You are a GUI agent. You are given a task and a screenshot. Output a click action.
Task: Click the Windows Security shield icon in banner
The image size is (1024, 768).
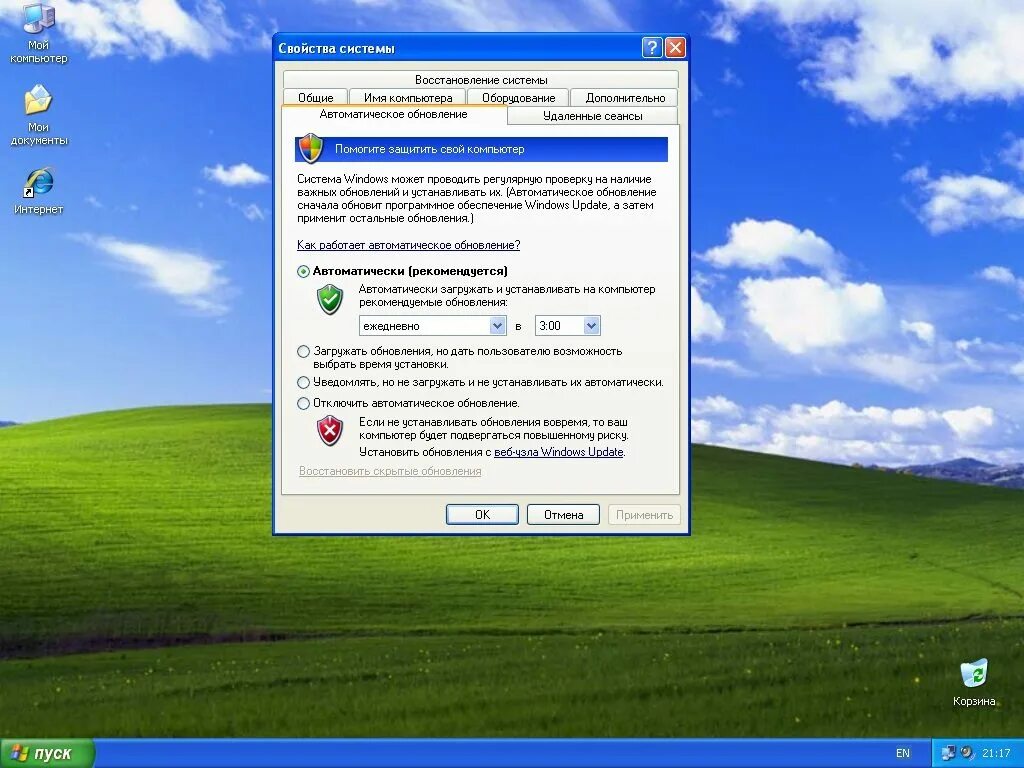point(310,148)
